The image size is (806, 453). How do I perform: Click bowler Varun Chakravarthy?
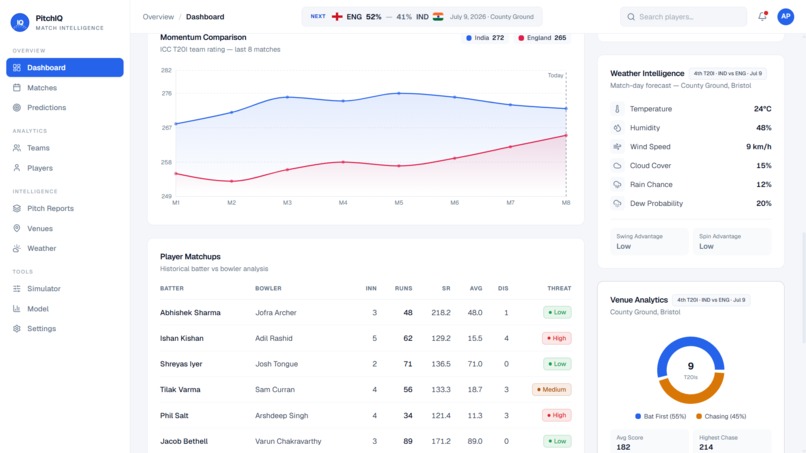[x=288, y=441]
